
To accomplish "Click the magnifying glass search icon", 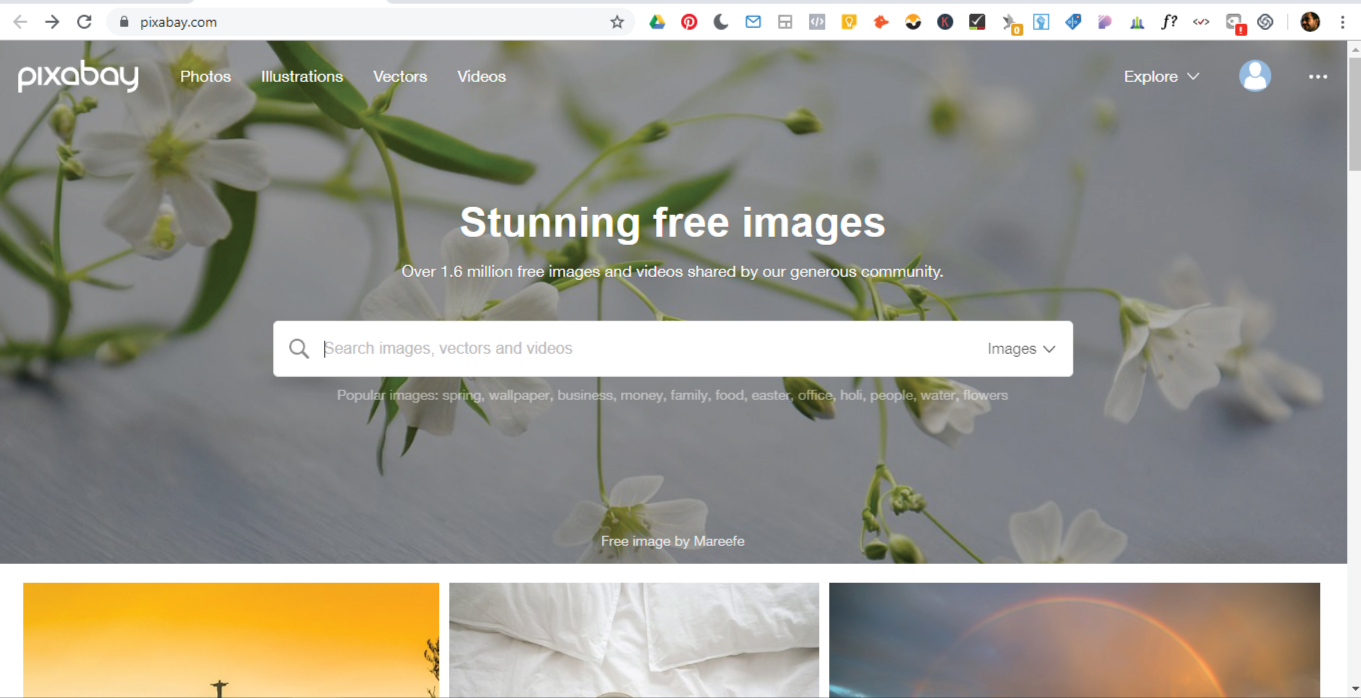I will click(299, 349).
